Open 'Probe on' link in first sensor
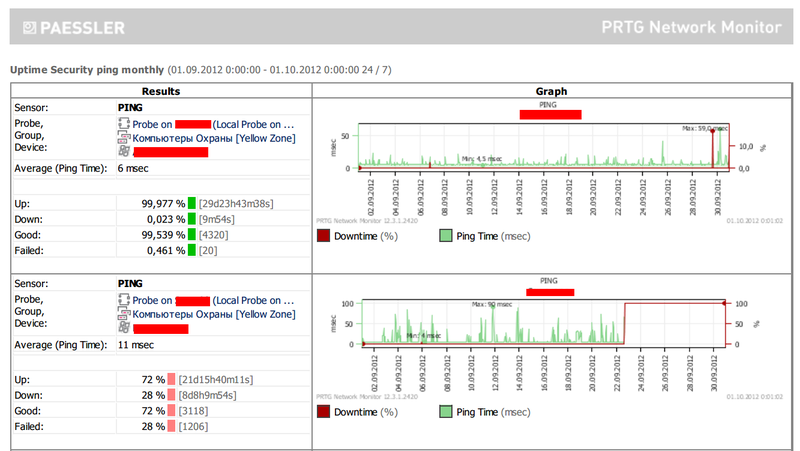 (213, 124)
